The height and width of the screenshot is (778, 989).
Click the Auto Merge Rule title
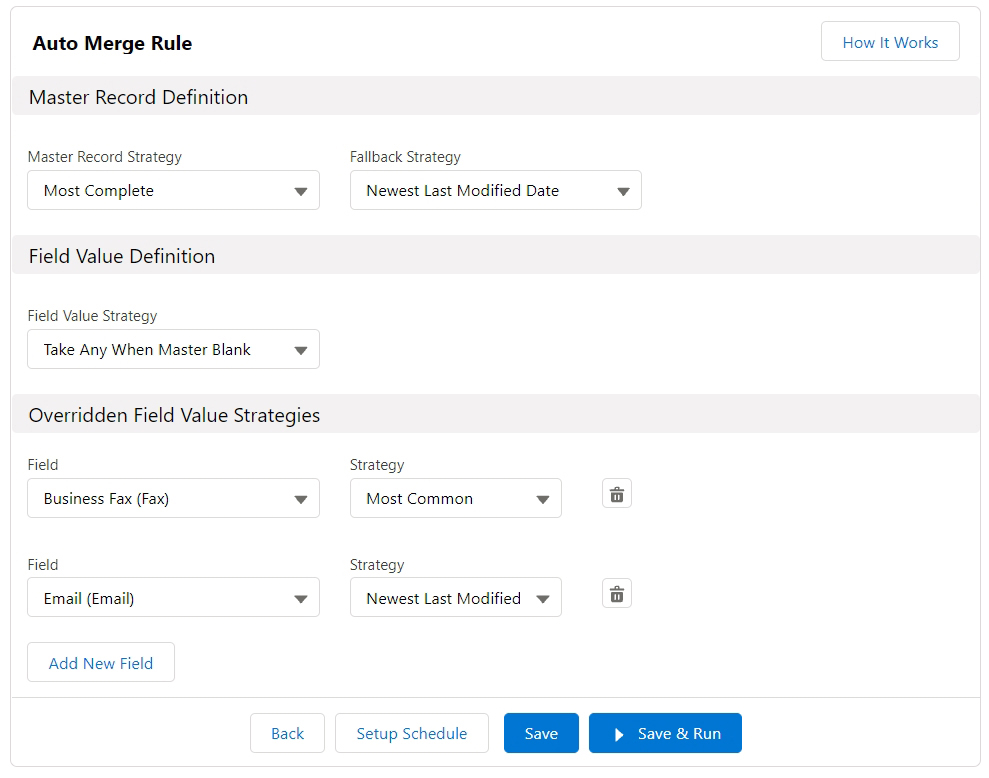pos(112,43)
